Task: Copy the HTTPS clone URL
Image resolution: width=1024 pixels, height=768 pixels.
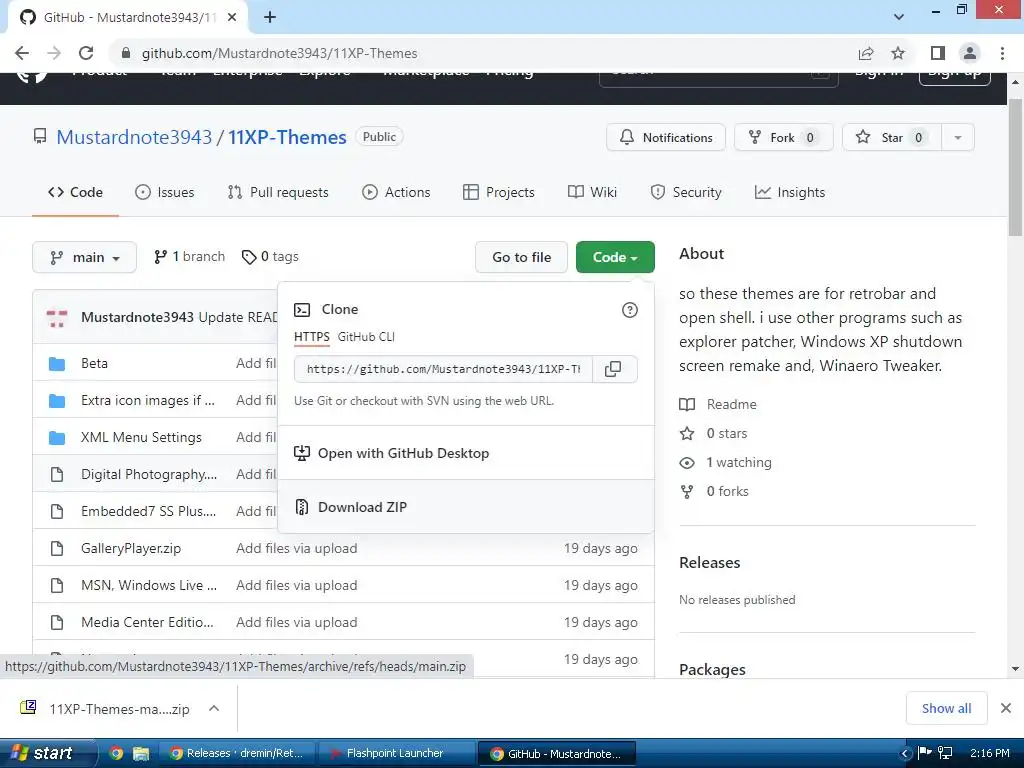Action: coord(613,369)
